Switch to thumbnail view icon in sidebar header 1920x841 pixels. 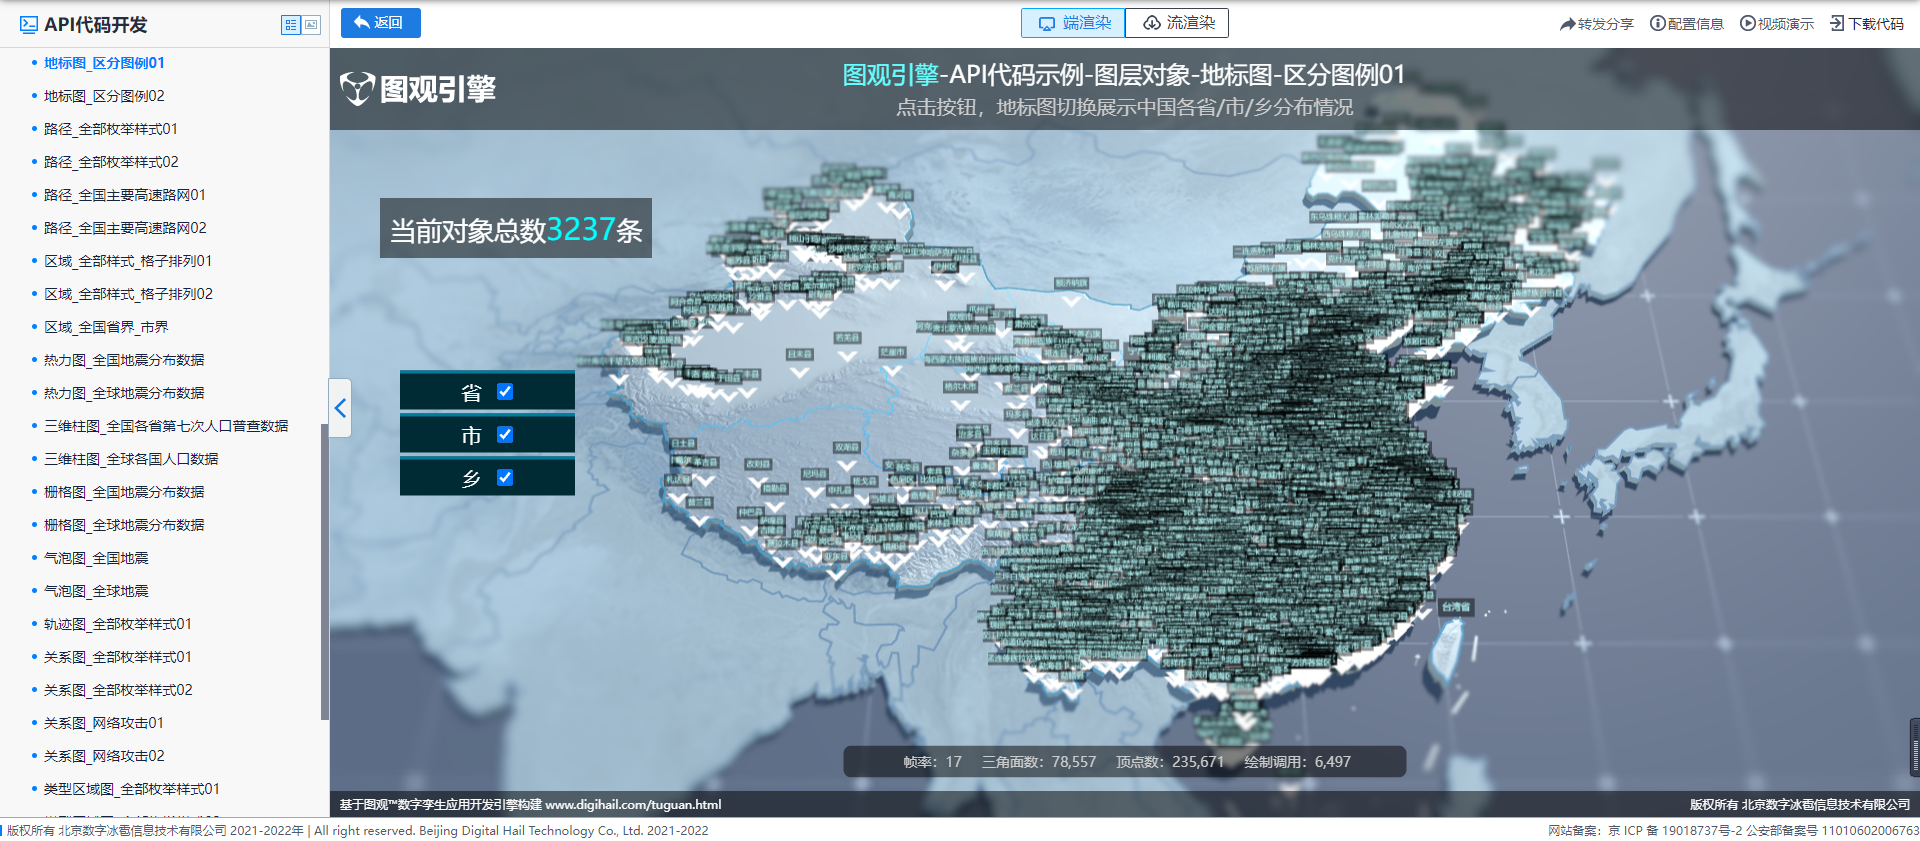point(311,25)
